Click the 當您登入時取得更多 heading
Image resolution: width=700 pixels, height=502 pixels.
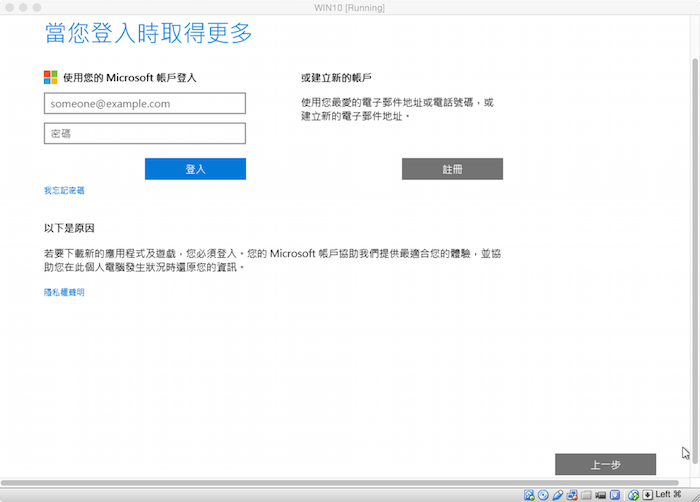click(148, 33)
